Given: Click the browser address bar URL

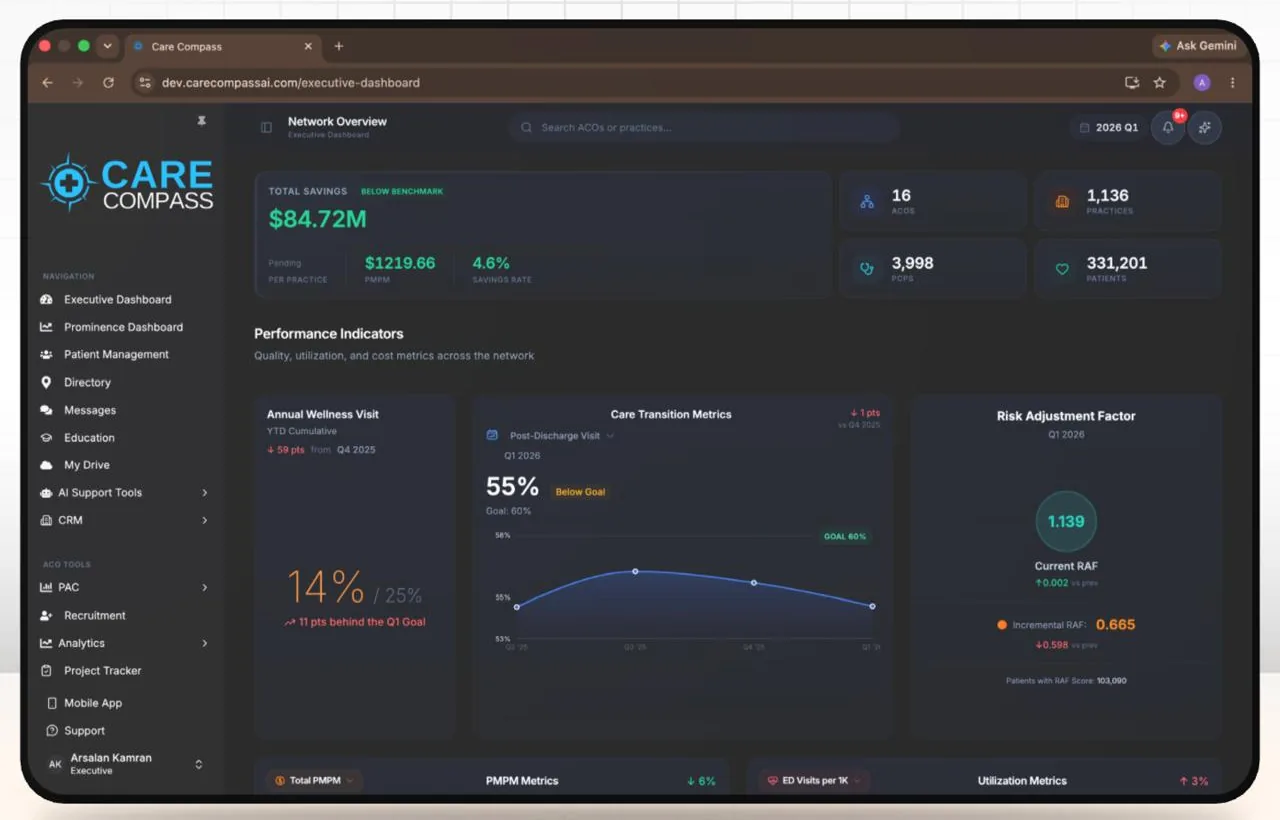Looking at the screenshot, I should coord(291,83).
